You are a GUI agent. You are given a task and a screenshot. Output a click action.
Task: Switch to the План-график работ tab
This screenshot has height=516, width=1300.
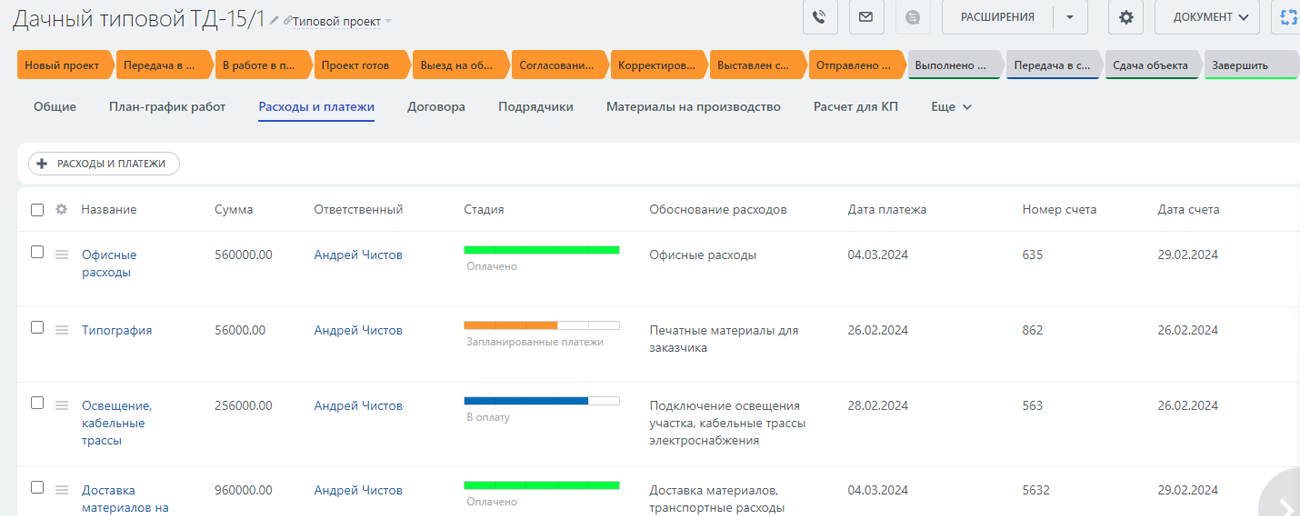[x=167, y=107]
